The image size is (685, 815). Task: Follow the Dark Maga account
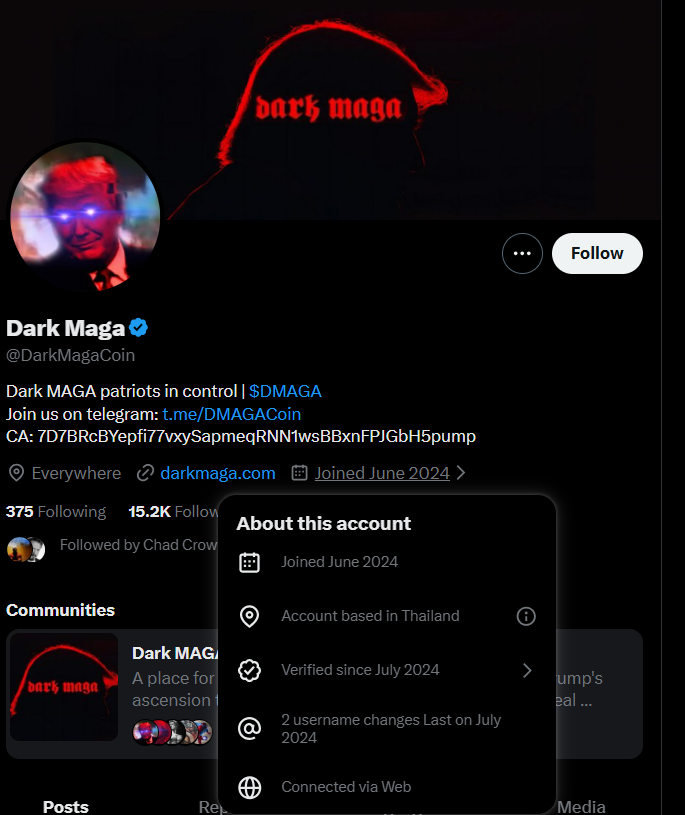[597, 254]
